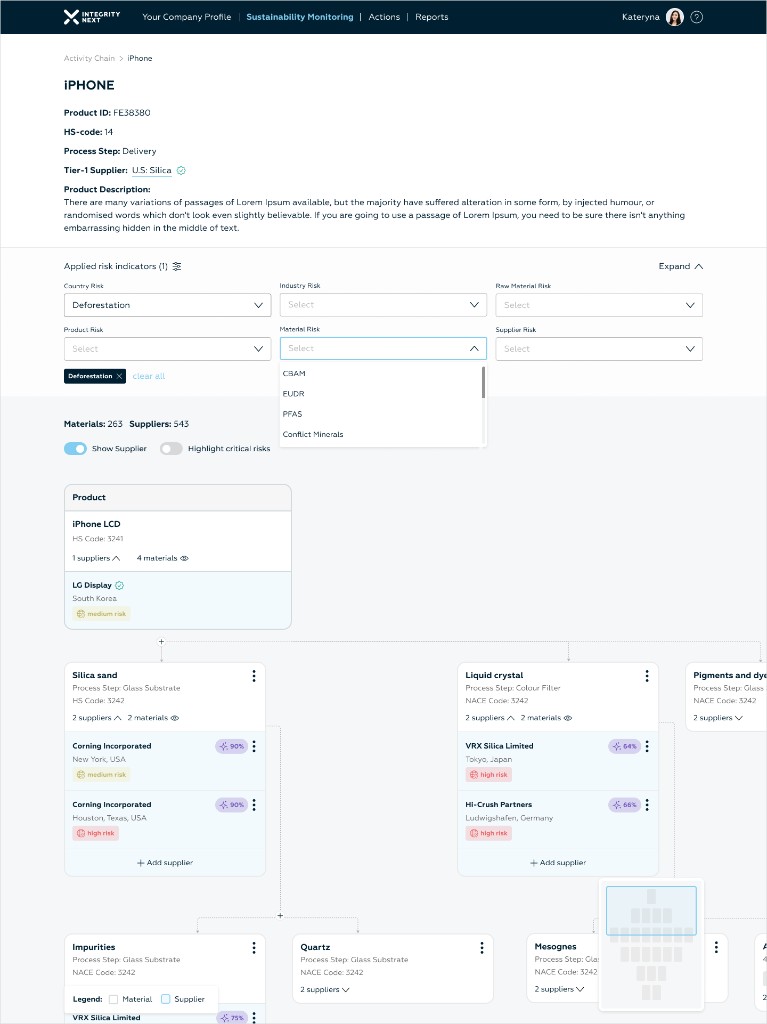
Task: Open the Product Risk dropdown
Action: (x=167, y=349)
